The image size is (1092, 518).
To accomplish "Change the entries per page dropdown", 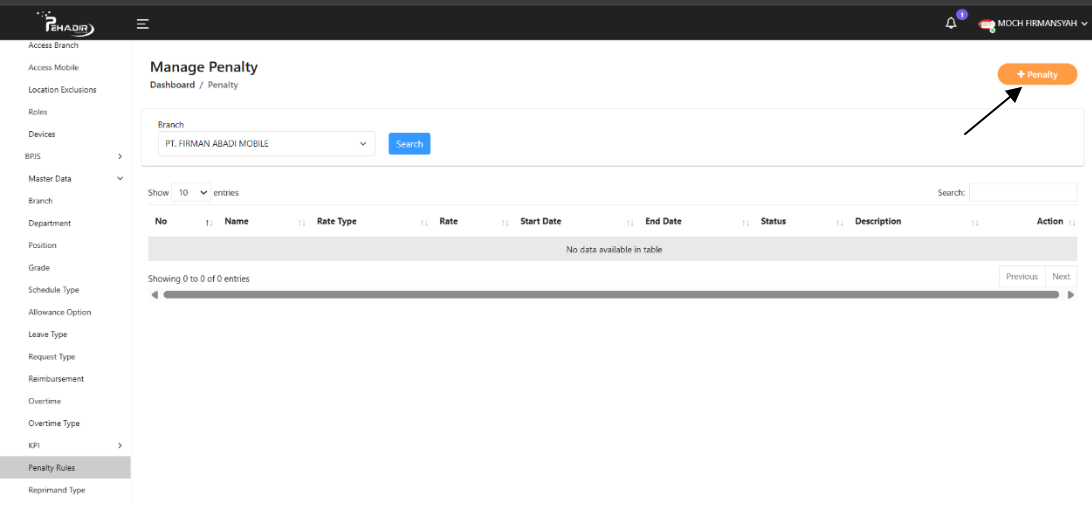I will click(x=191, y=193).
